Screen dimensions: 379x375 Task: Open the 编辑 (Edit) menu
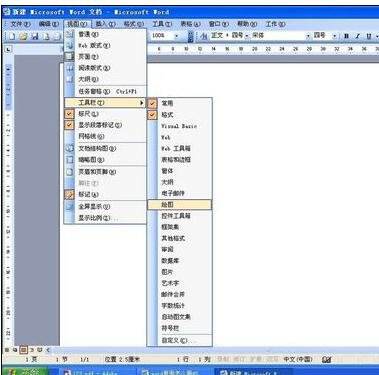pyautogui.click(x=49, y=24)
